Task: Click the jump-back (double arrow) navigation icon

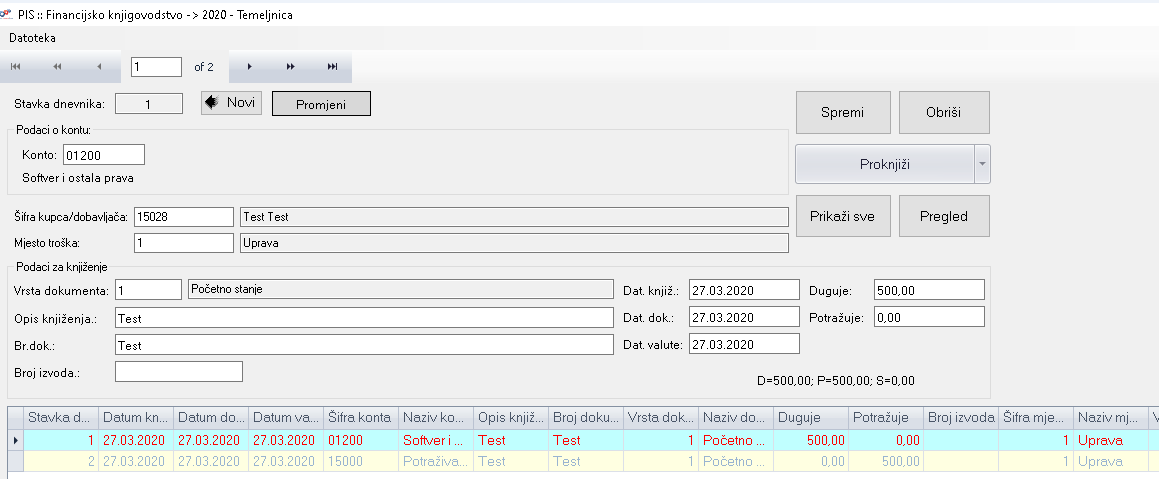Action: (x=57, y=67)
